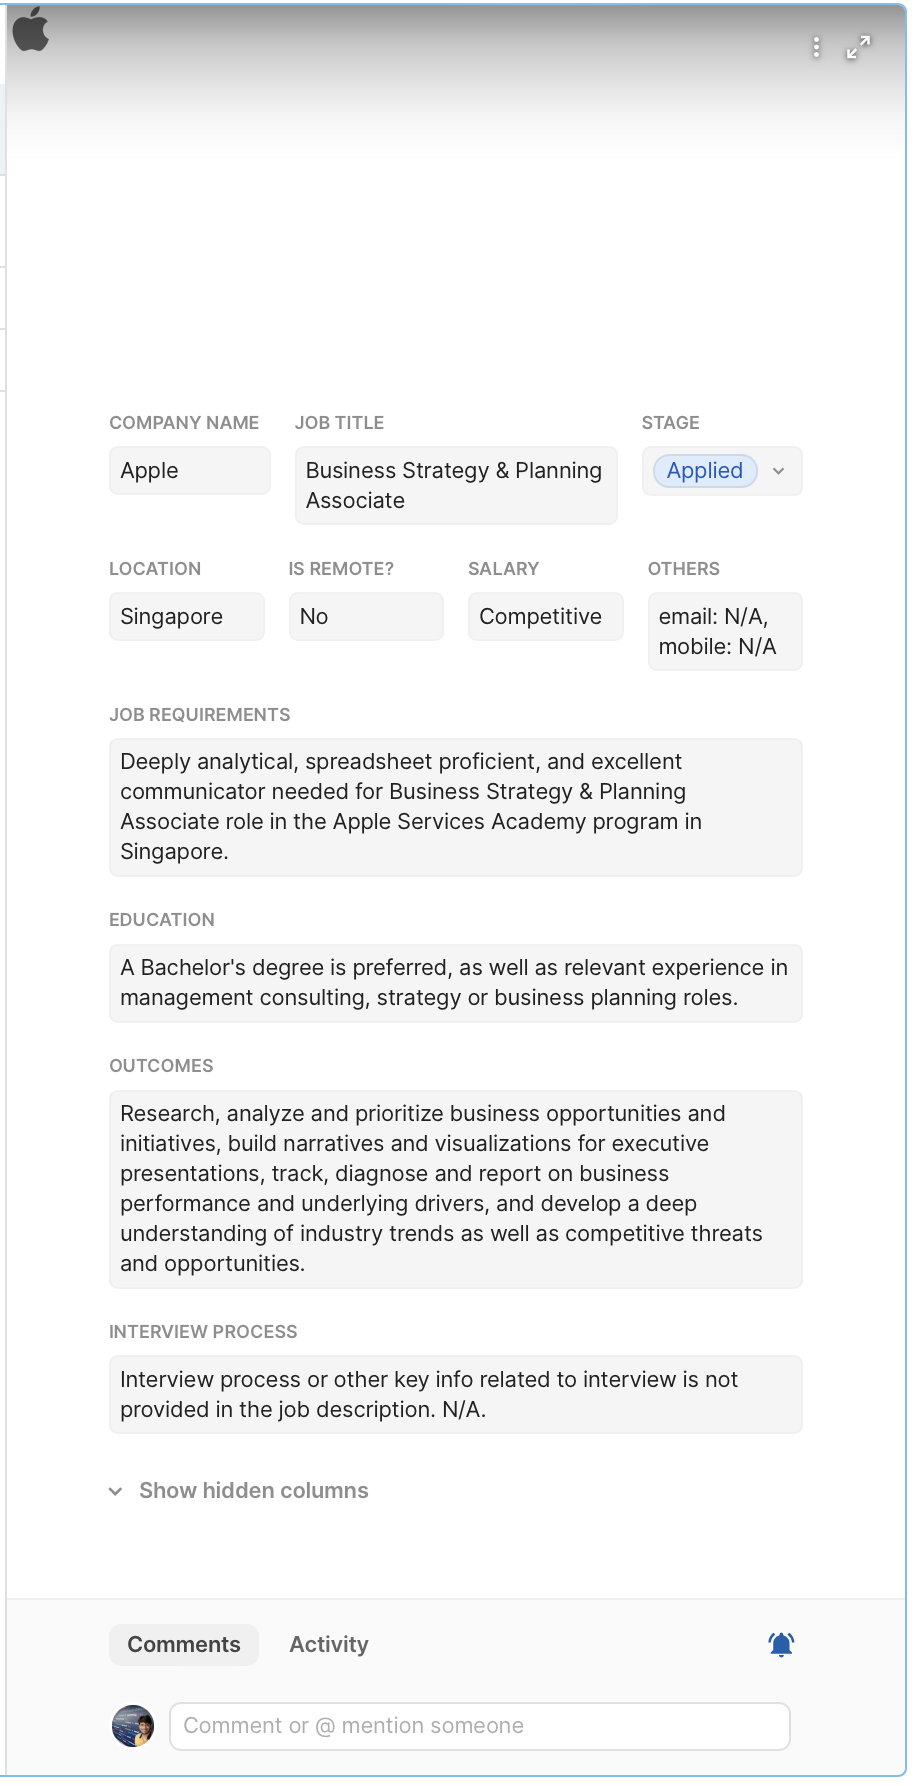The image size is (918, 1786).
Task: Switch to the Activity tab
Action: (329, 1645)
